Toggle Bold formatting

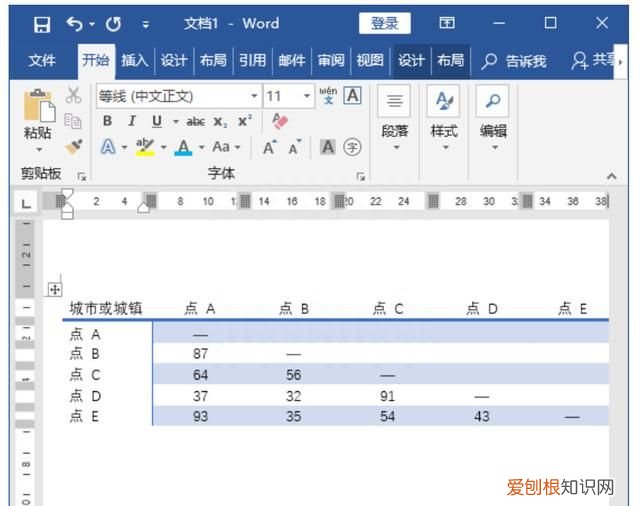point(107,121)
